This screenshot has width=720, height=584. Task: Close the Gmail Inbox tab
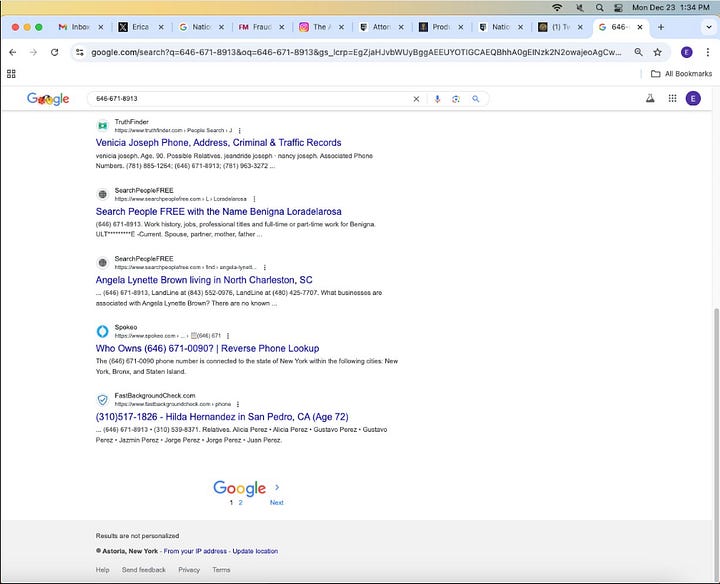click(101, 27)
